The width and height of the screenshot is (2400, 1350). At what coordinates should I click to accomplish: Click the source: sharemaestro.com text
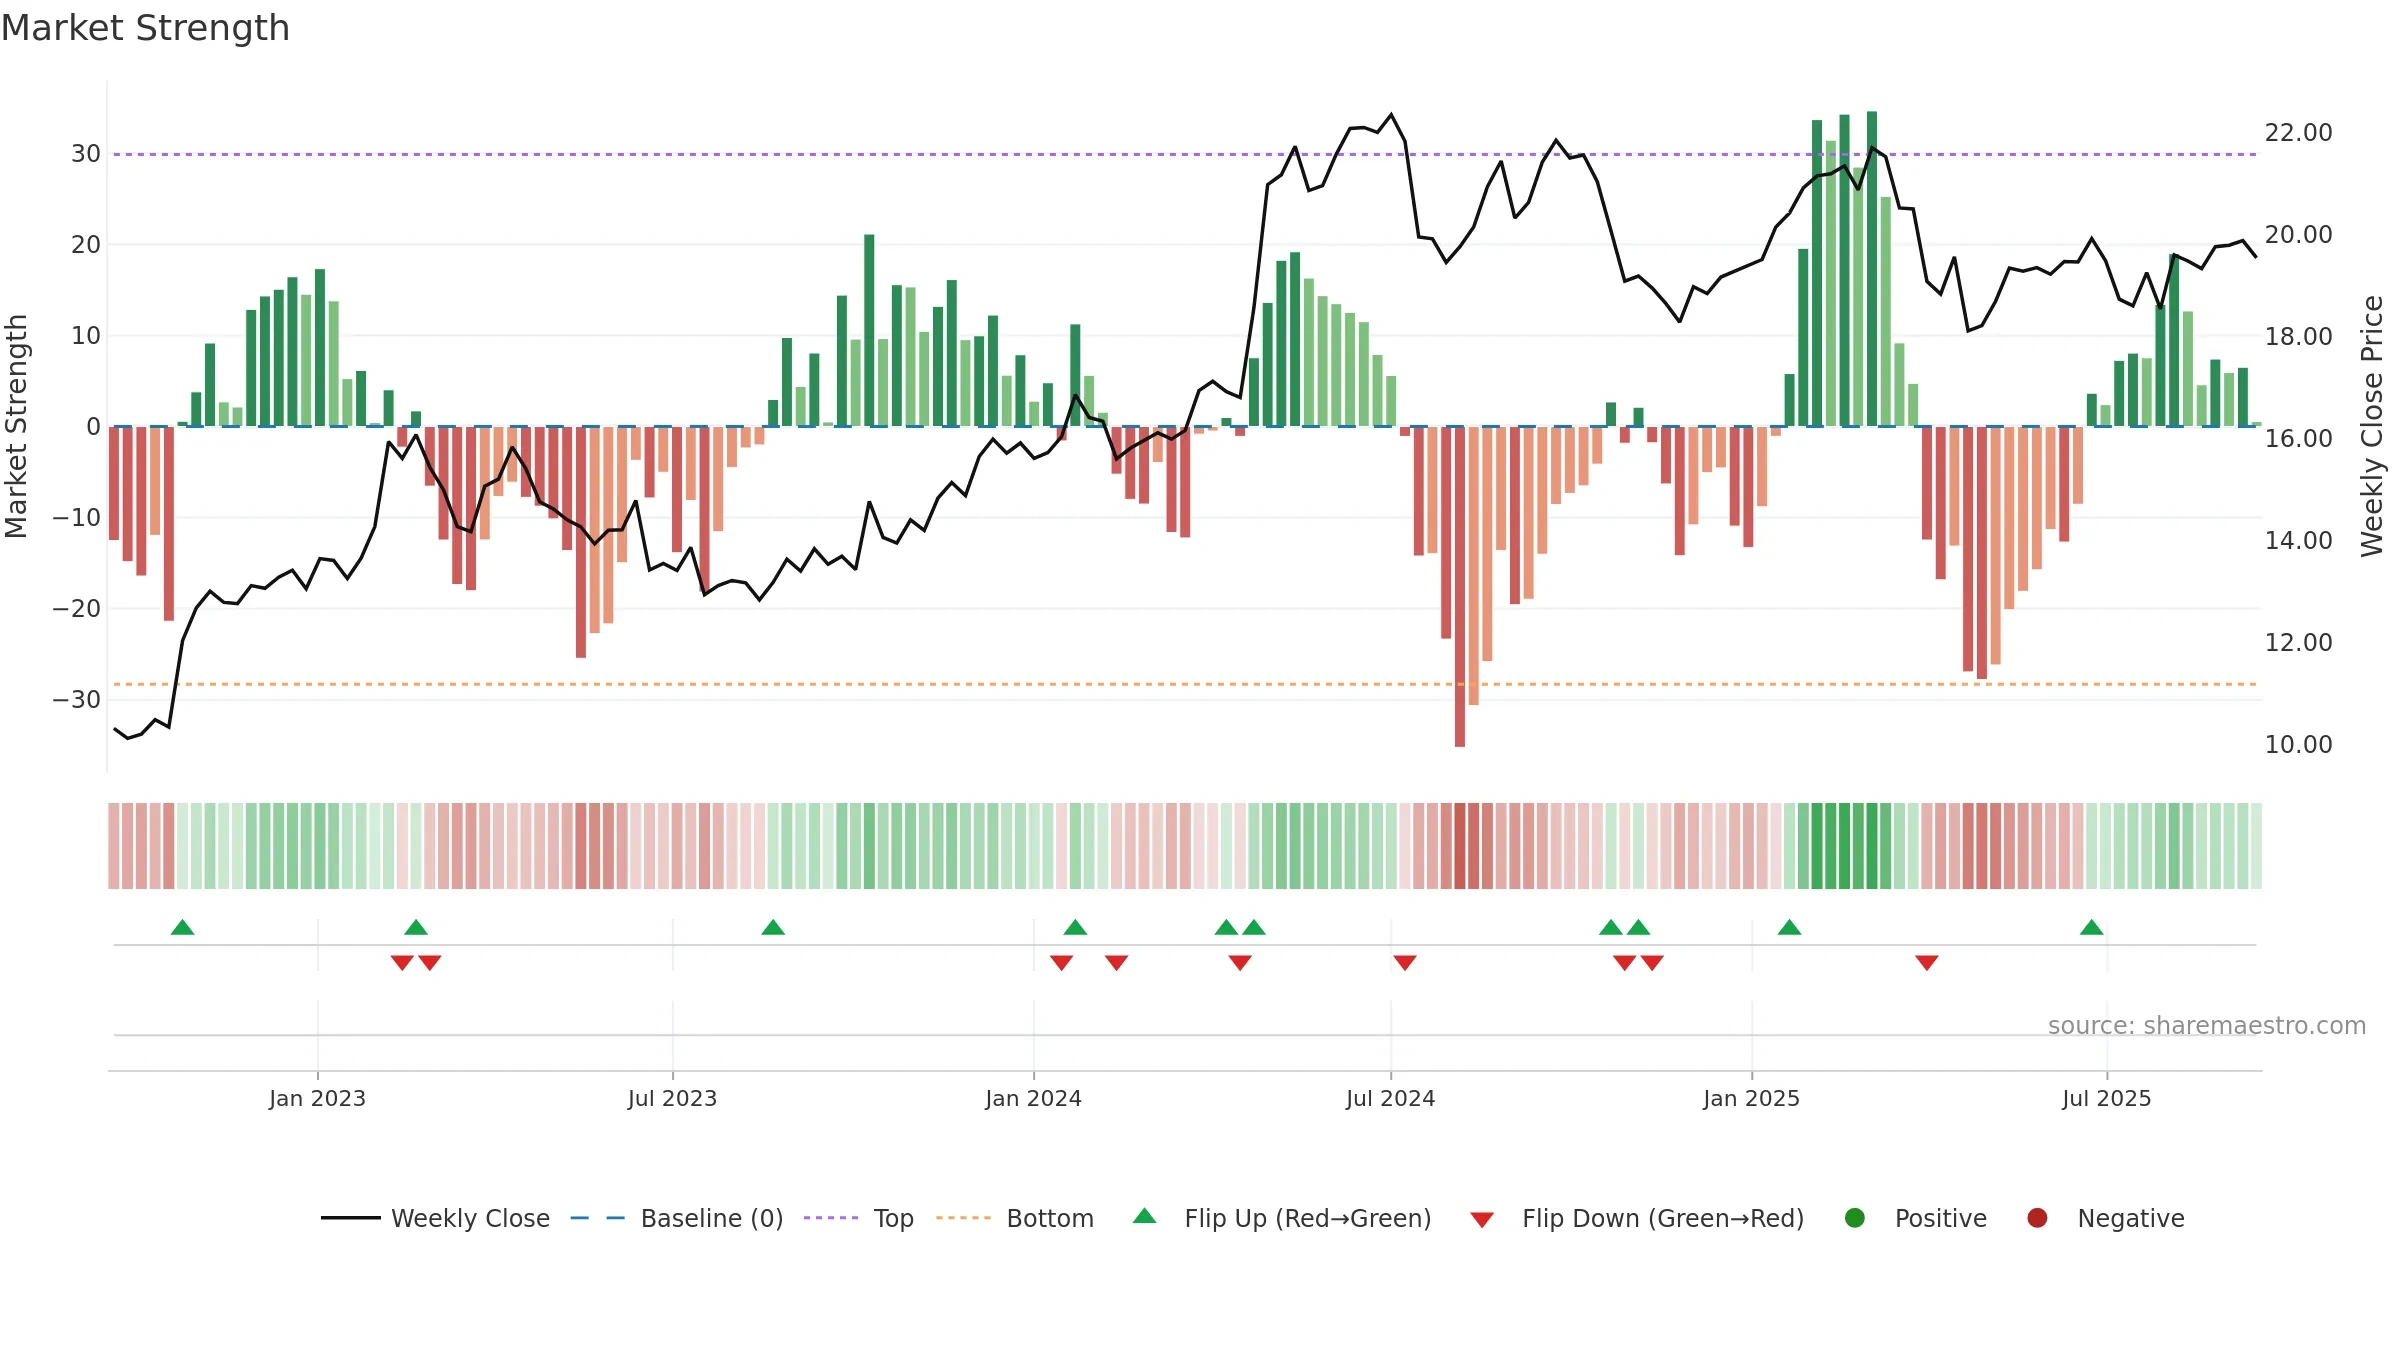(x=2207, y=1026)
